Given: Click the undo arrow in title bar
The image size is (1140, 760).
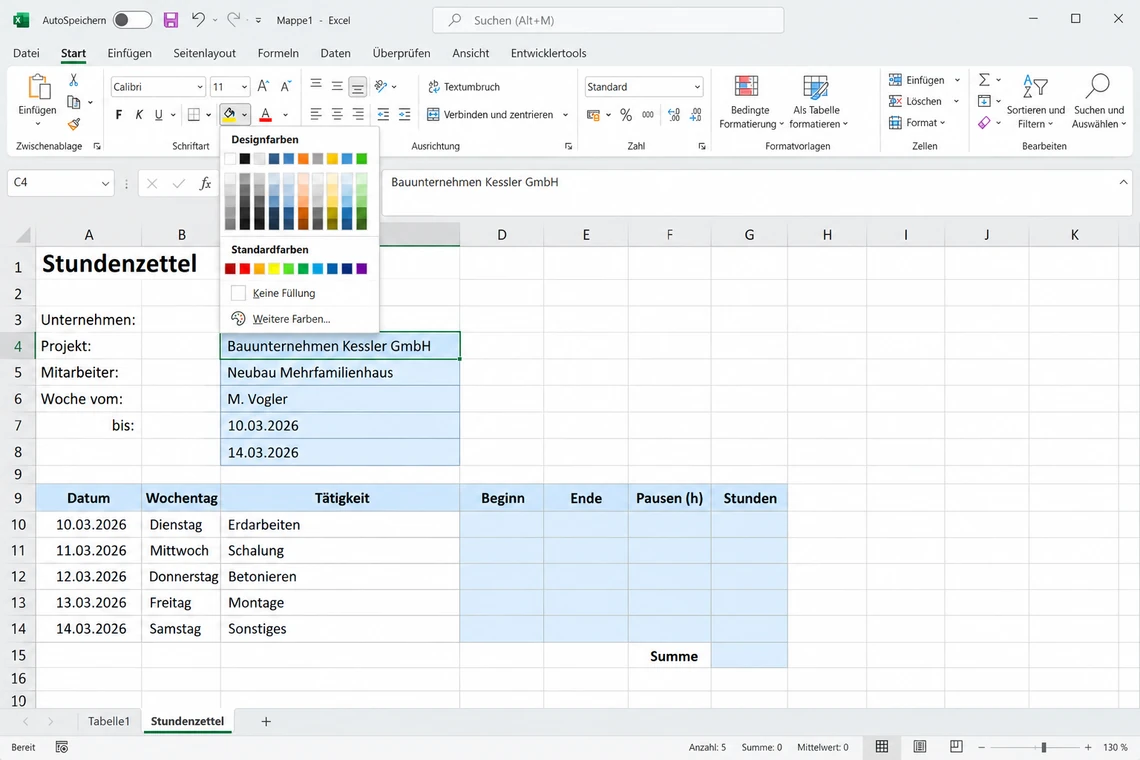Looking at the screenshot, I should pos(198,20).
